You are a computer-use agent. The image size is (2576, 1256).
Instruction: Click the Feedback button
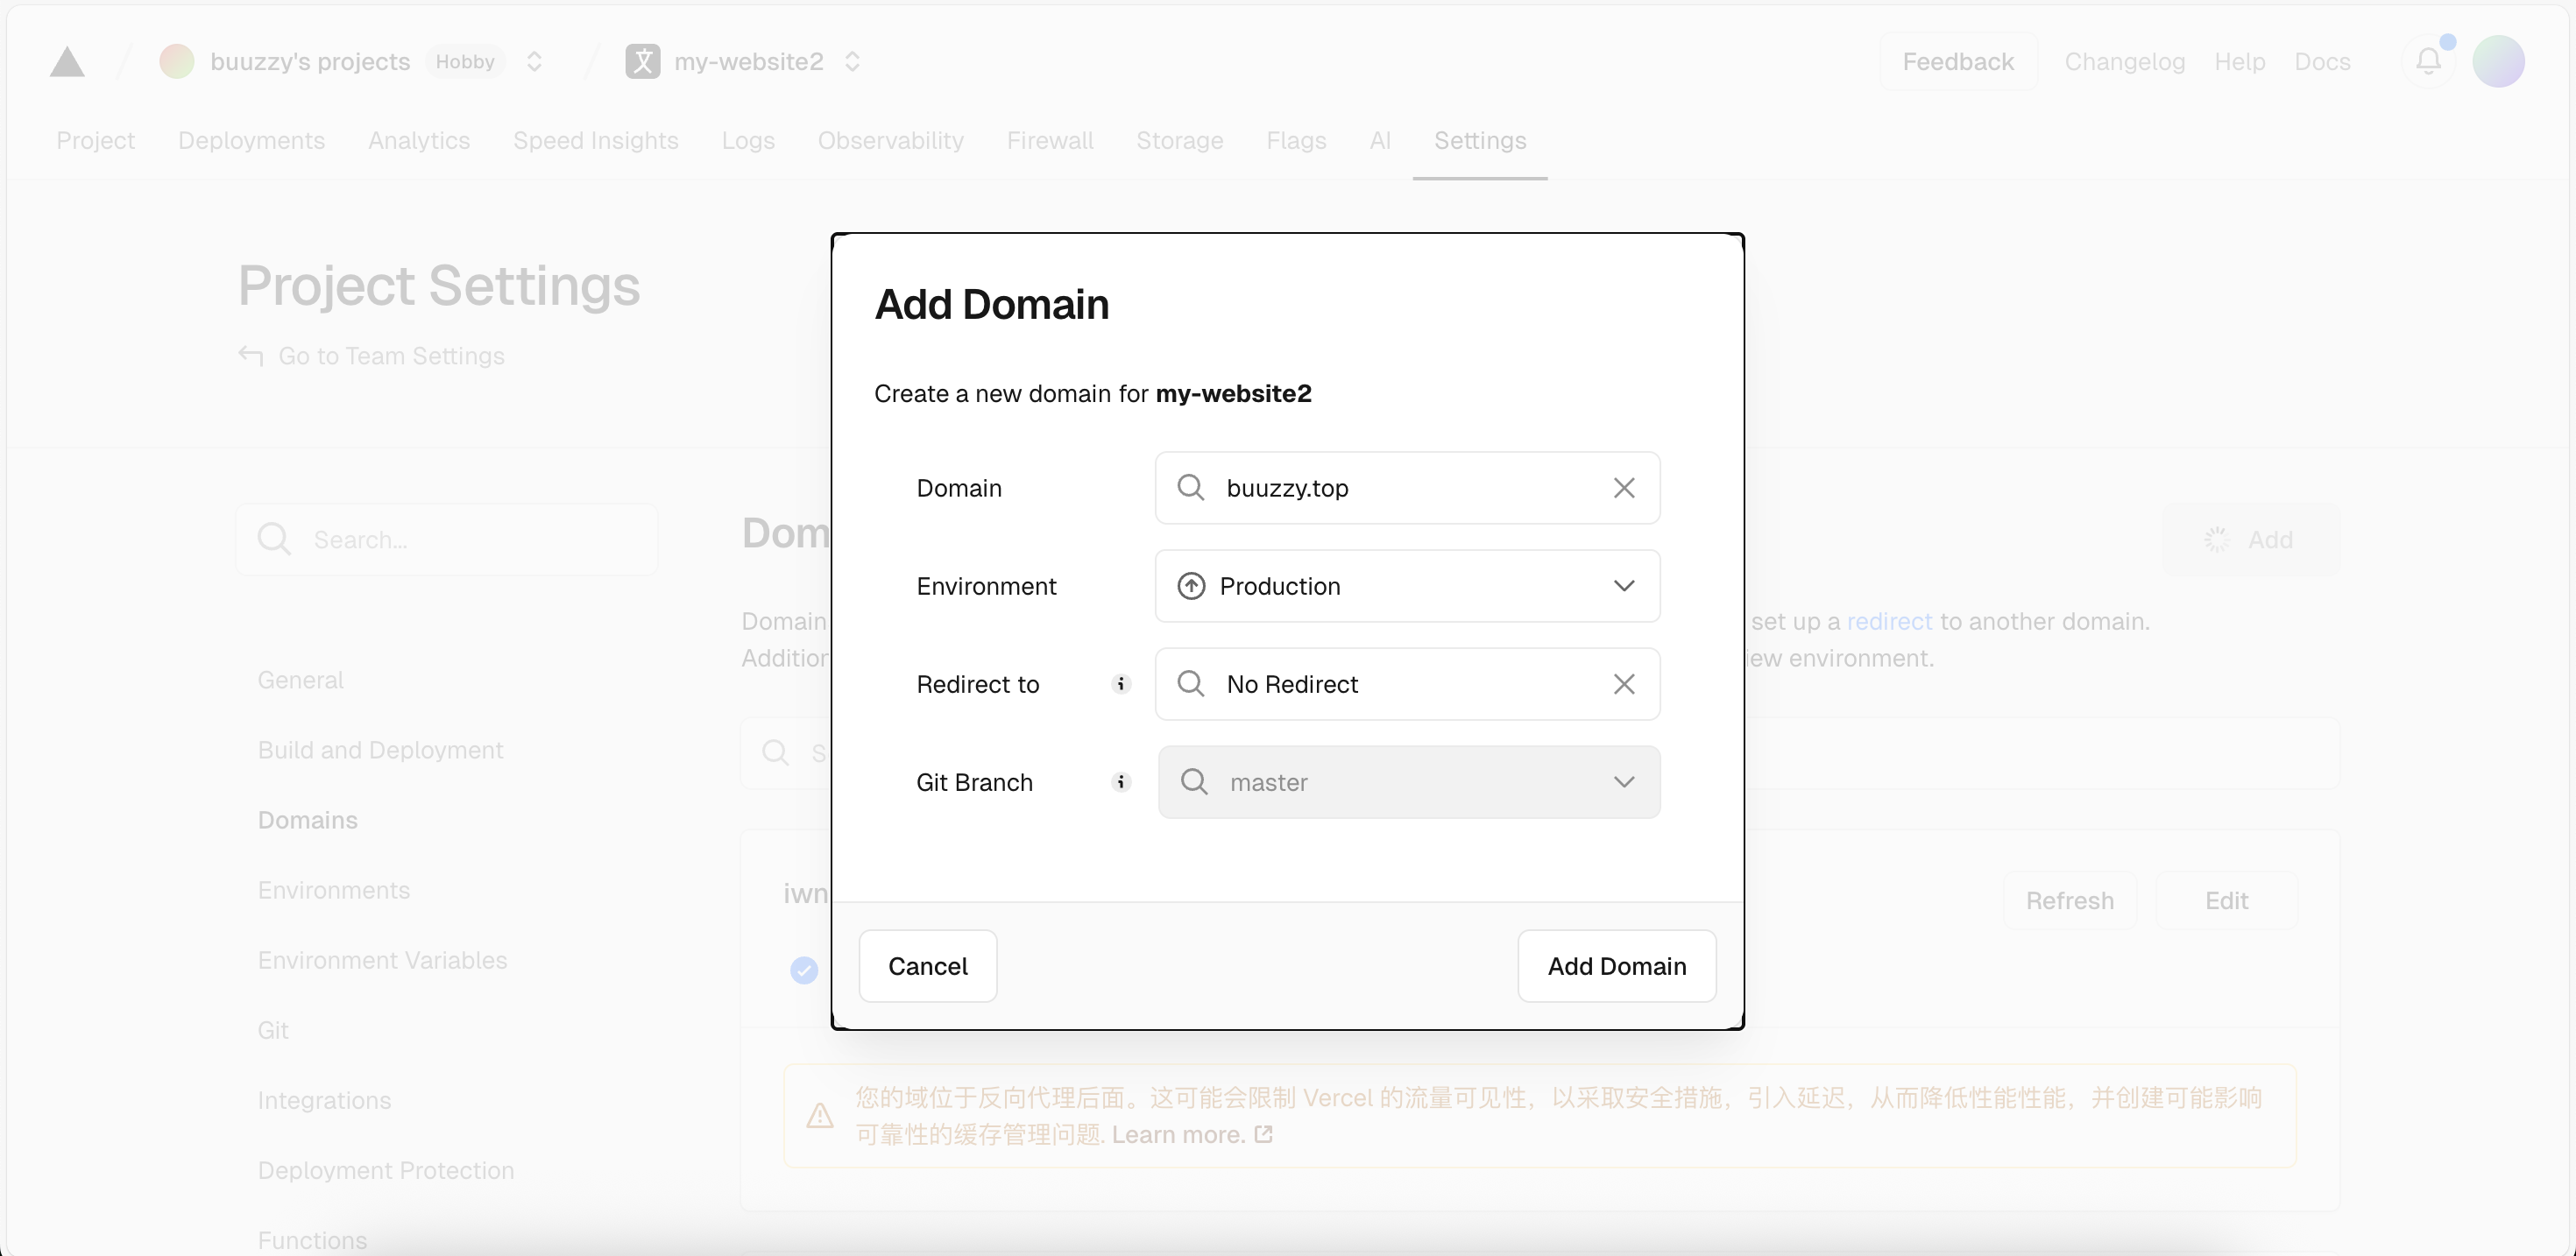click(1958, 62)
